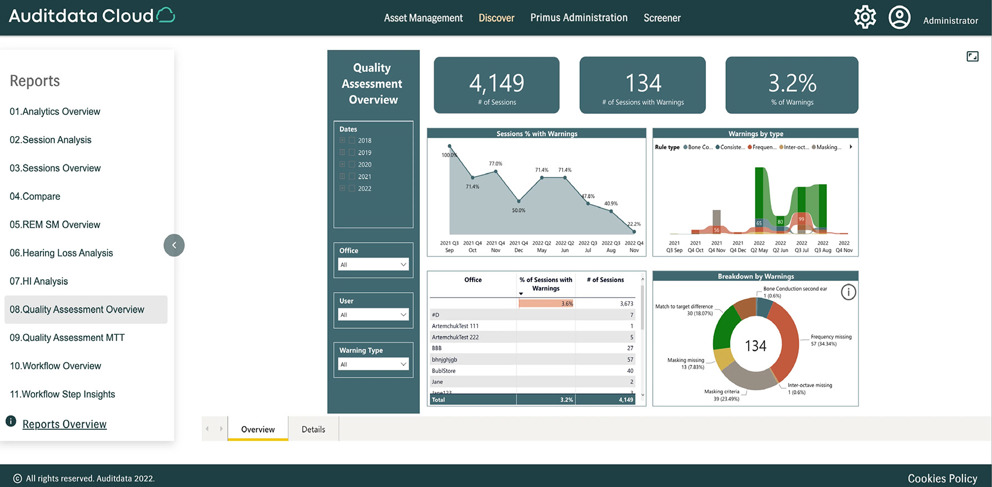Open info icon in Breakdown by Warnings
The width and height of the screenshot is (992, 487).
click(x=848, y=292)
